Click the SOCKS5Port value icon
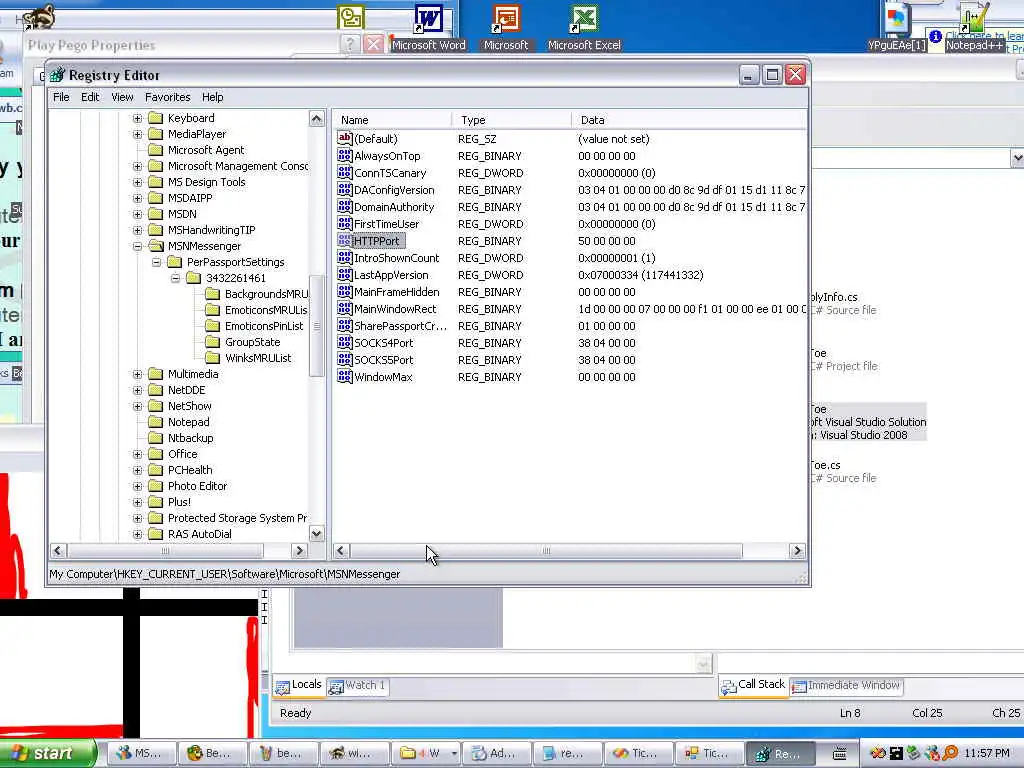The width and height of the screenshot is (1024, 768). pyautogui.click(x=344, y=359)
